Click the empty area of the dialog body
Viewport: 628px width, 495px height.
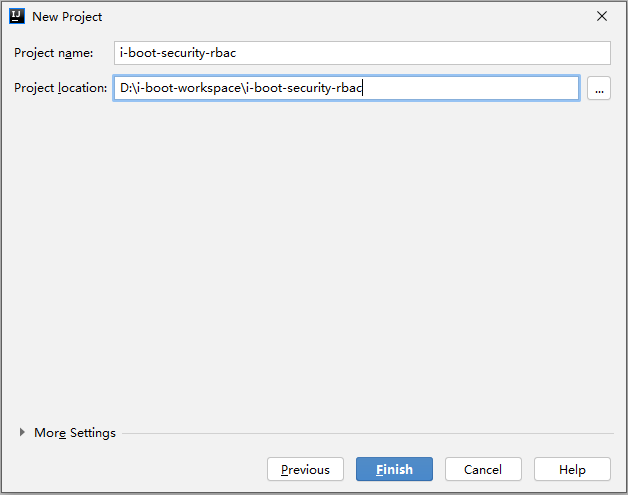tap(314, 260)
